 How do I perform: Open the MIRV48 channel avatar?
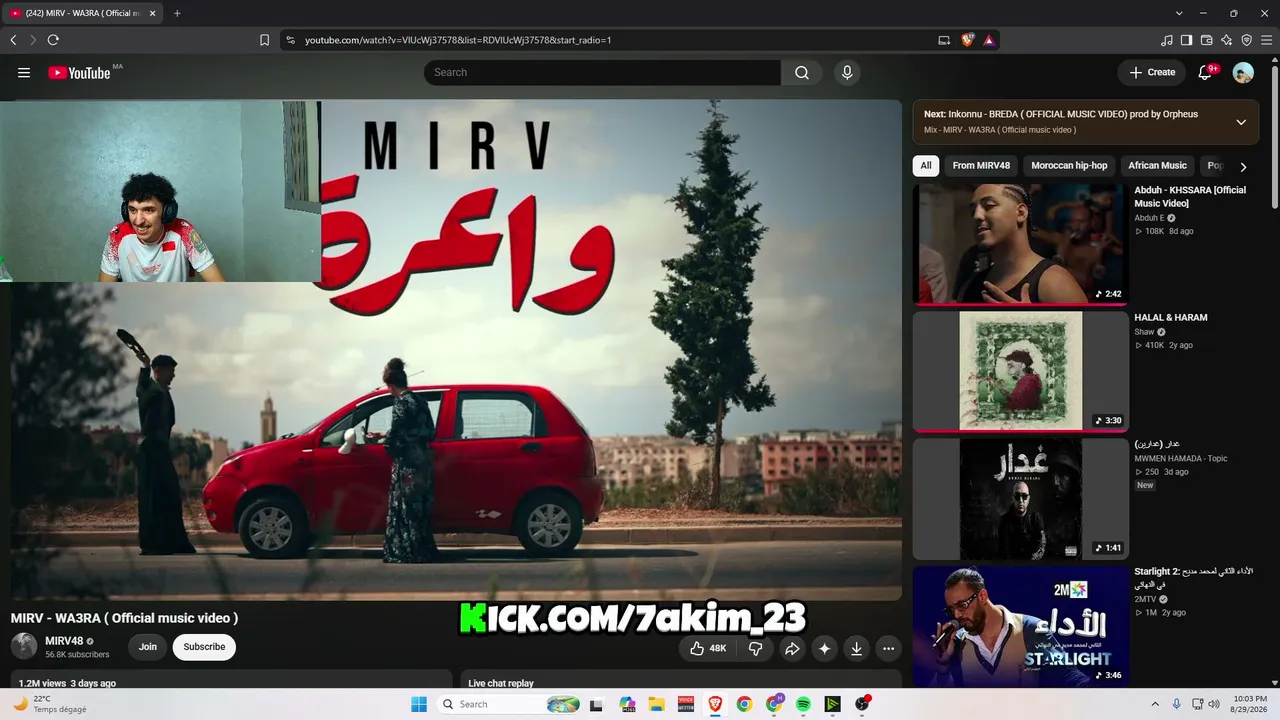pos(24,646)
